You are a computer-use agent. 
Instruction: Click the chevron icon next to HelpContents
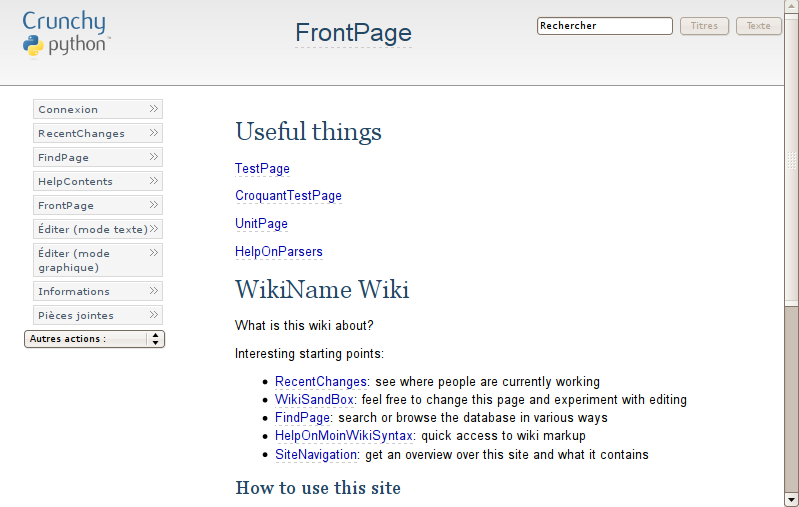pos(154,181)
